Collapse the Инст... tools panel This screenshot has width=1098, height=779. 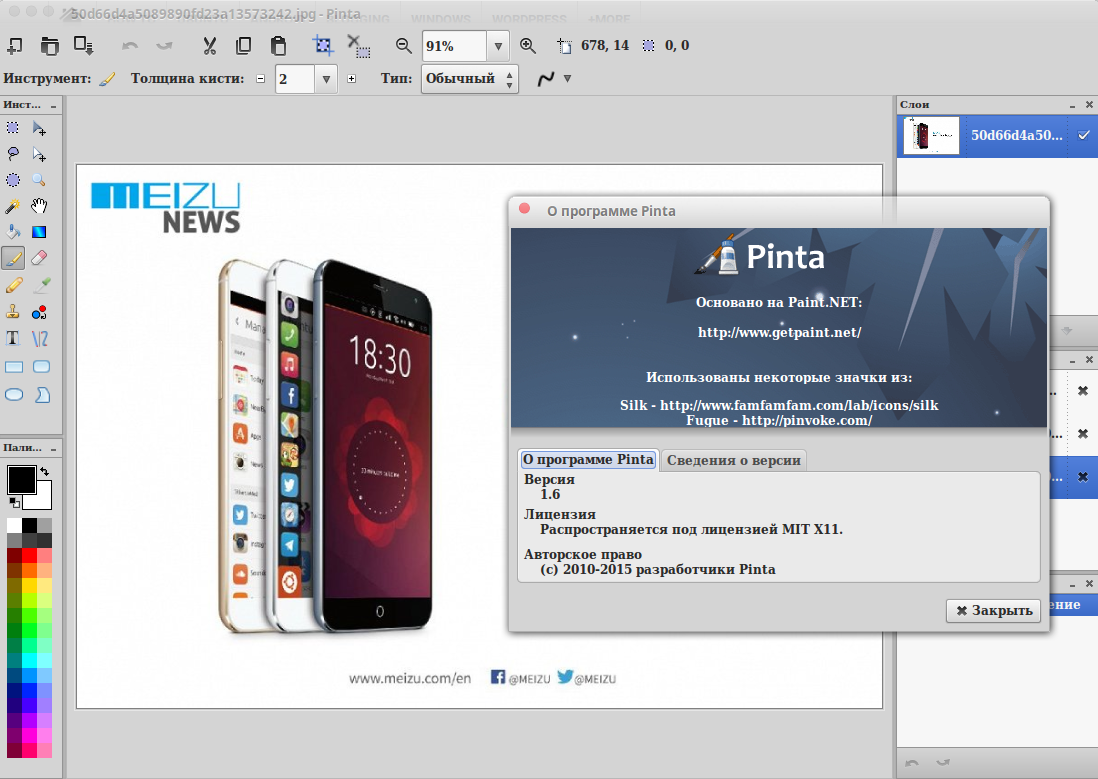tap(53, 106)
